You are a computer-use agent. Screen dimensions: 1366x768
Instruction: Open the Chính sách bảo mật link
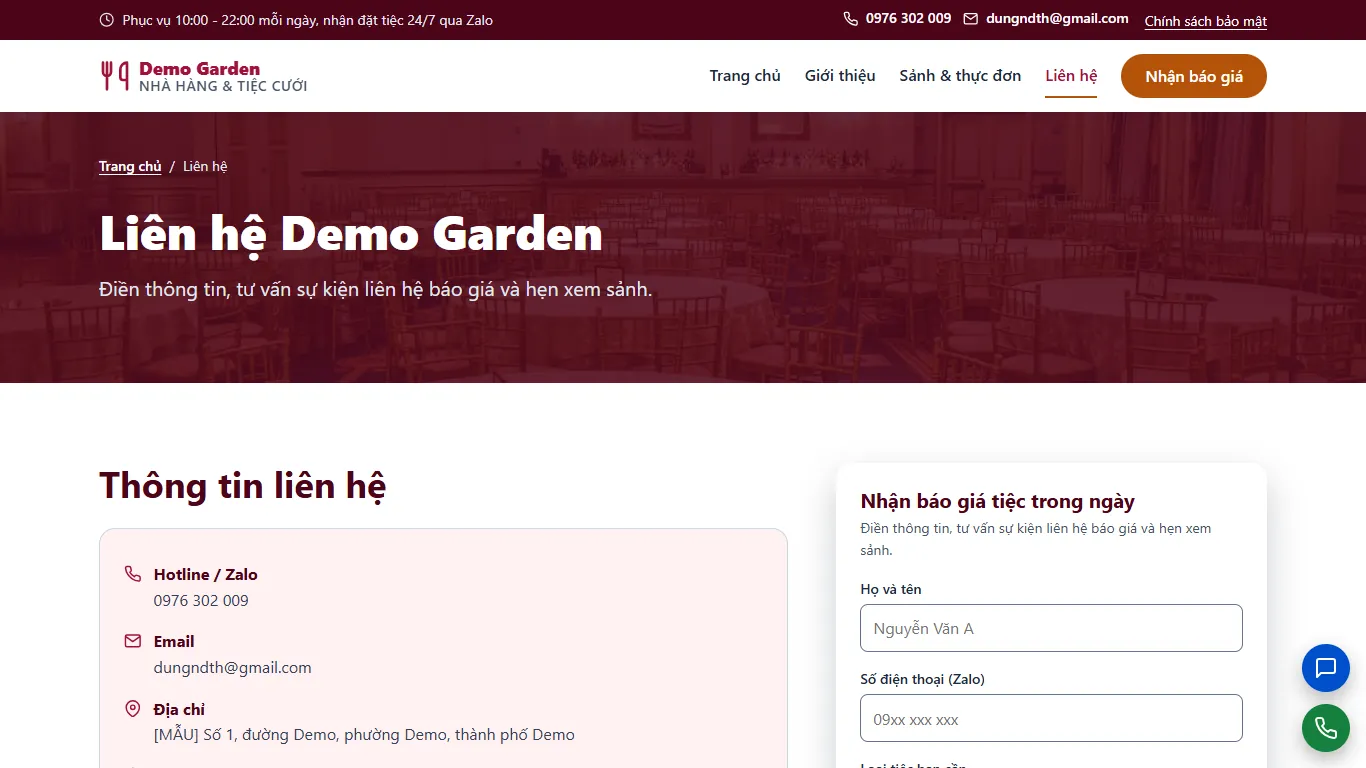click(1206, 21)
